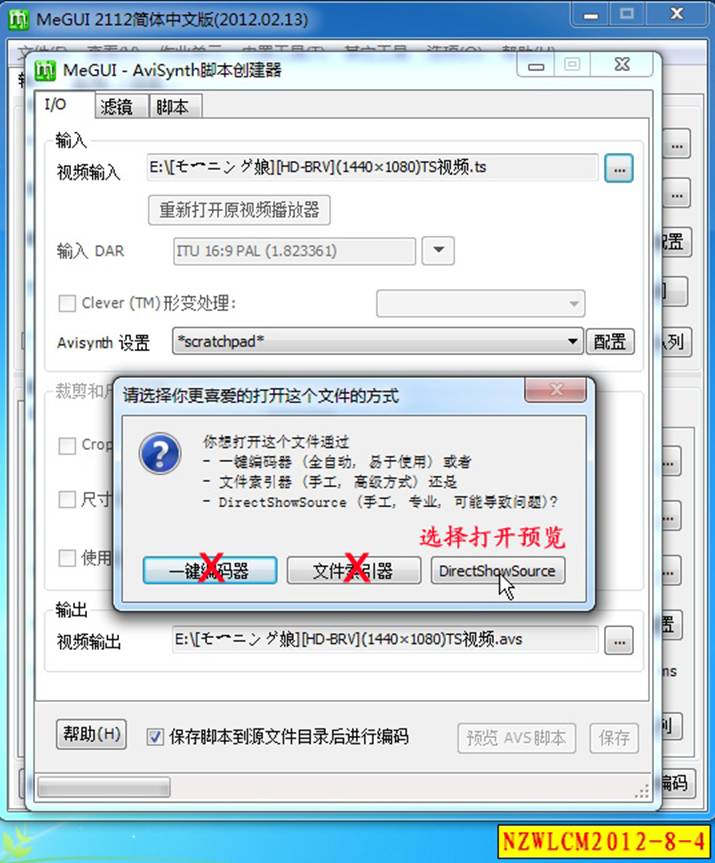
Task: Click the blue question mark dialog icon
Action: (160, 454)
